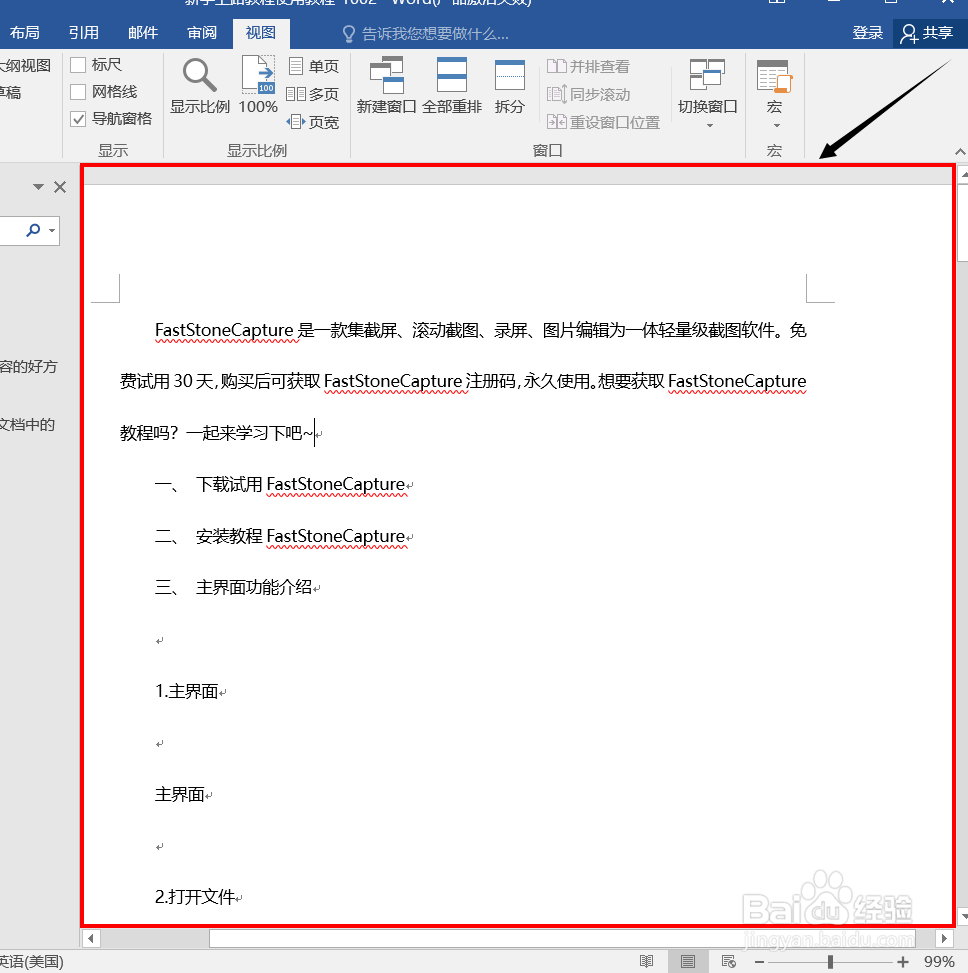Switch to the 审阅 ribbon tab

201,32
